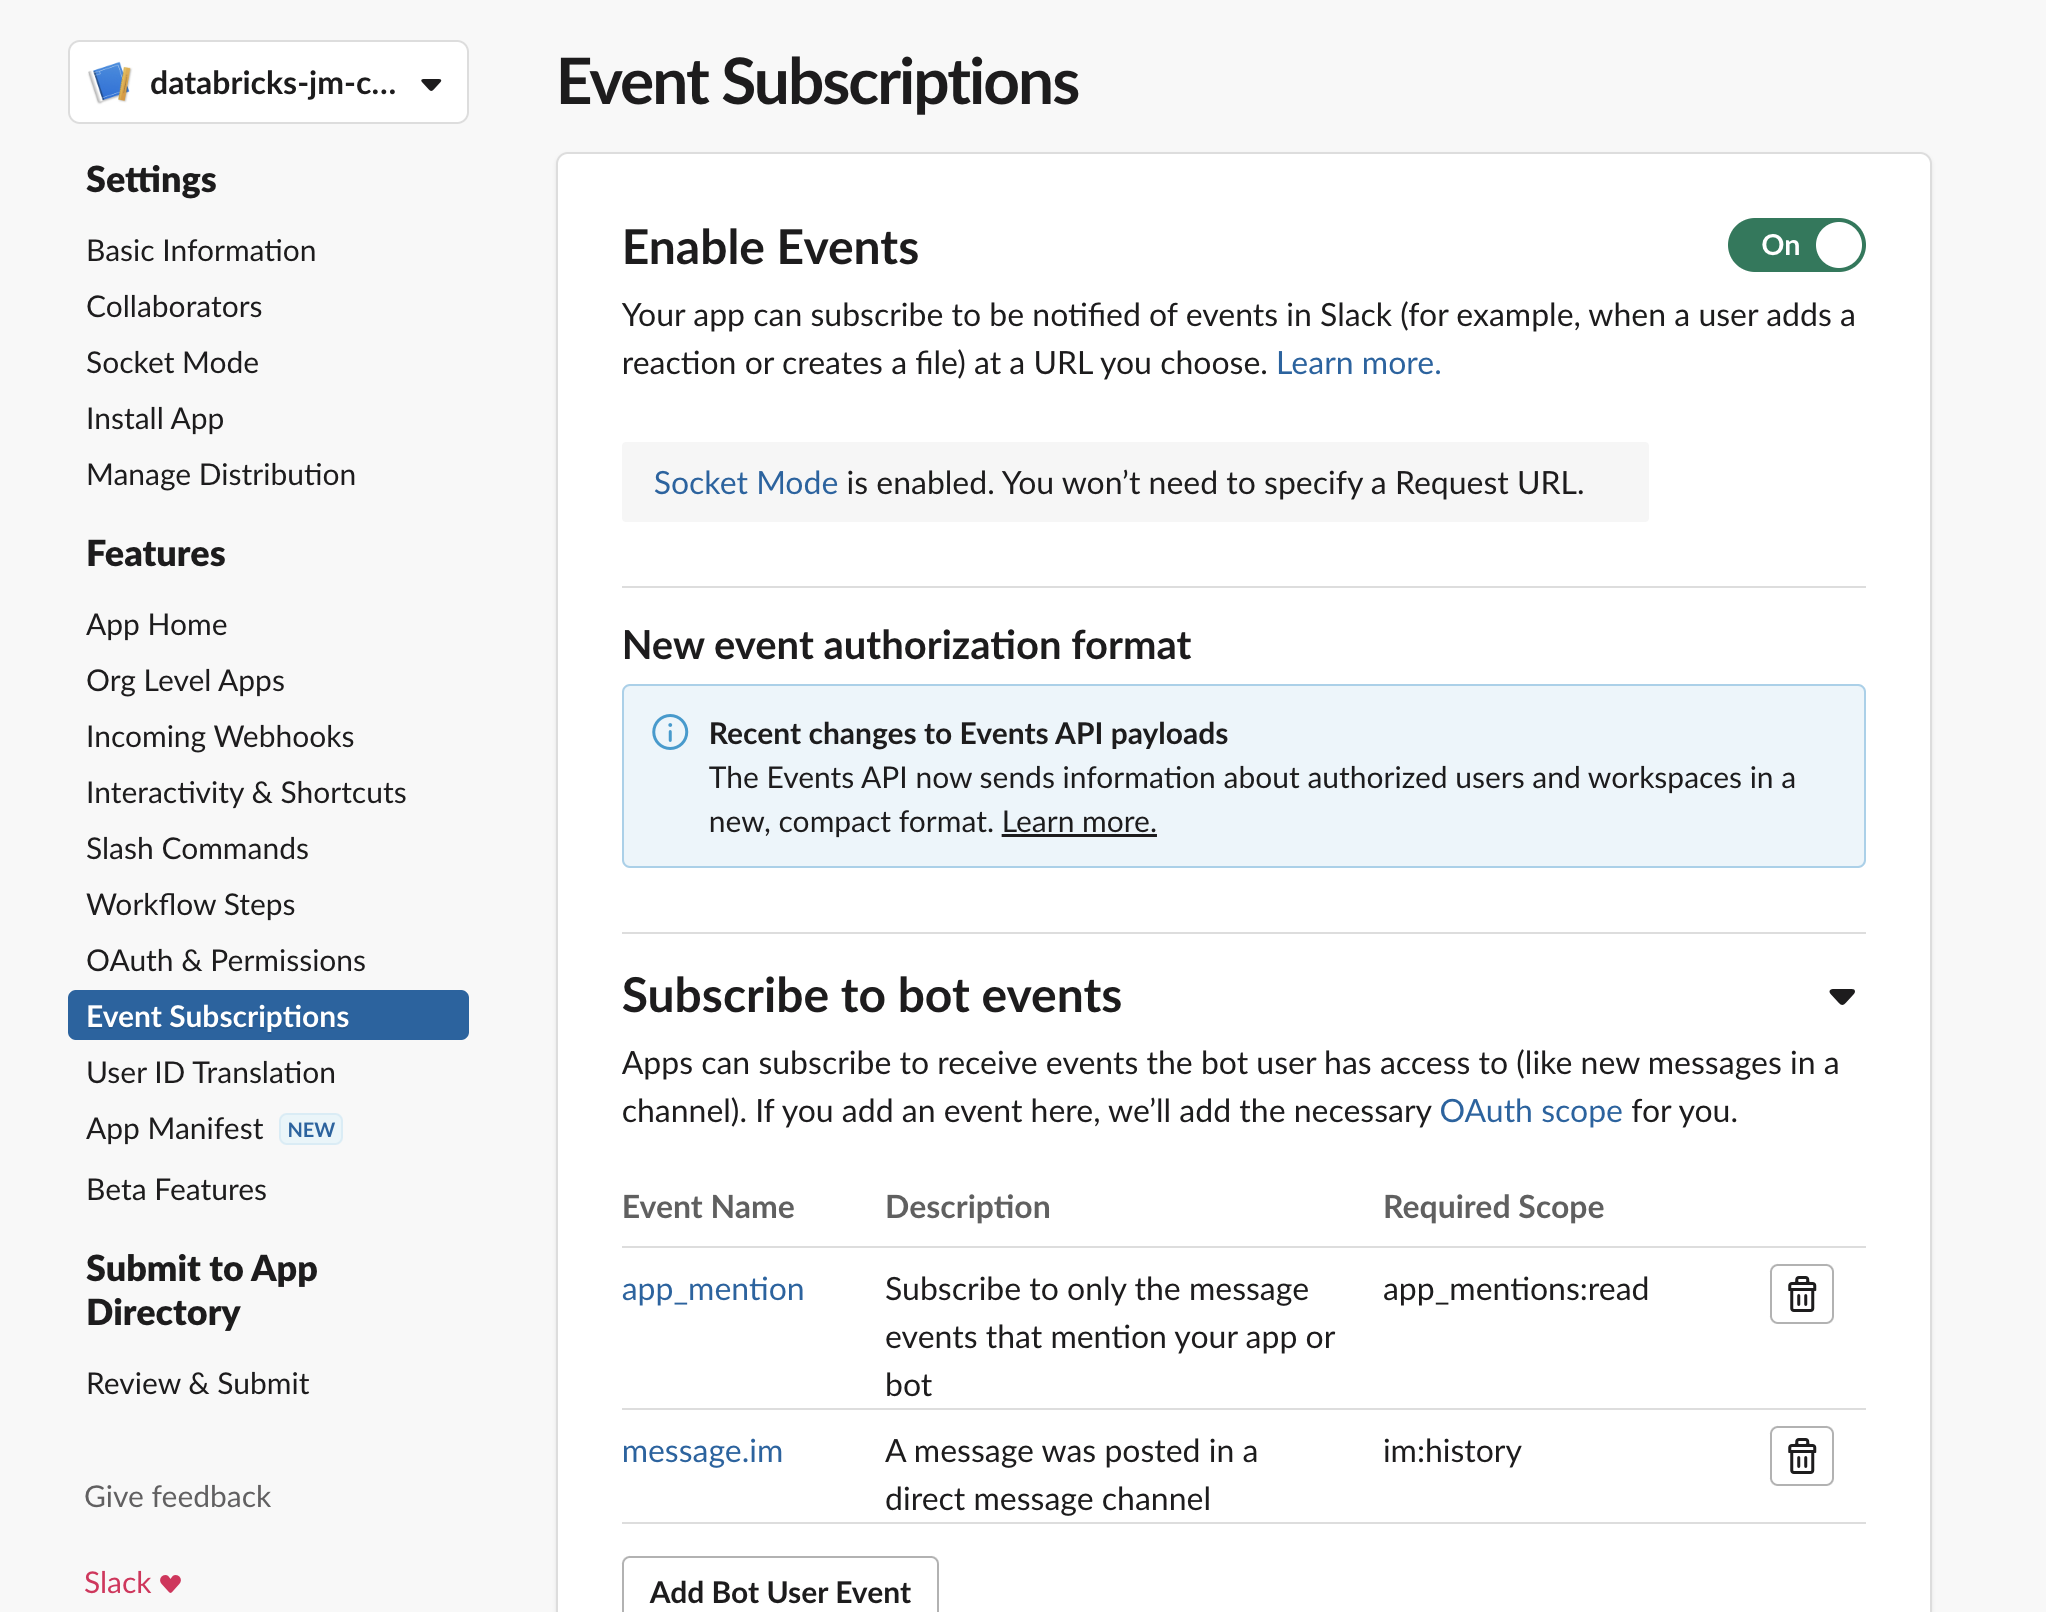Turn off the Enable Events toggle
Screen dimensions: 2046x1612
1796,245
